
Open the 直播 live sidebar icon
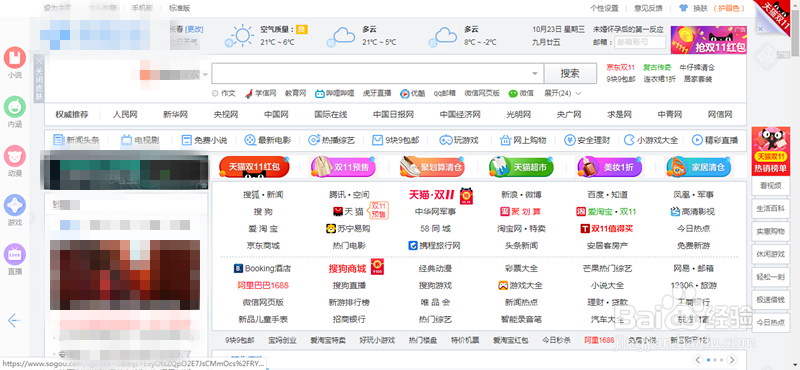[15, 254]
